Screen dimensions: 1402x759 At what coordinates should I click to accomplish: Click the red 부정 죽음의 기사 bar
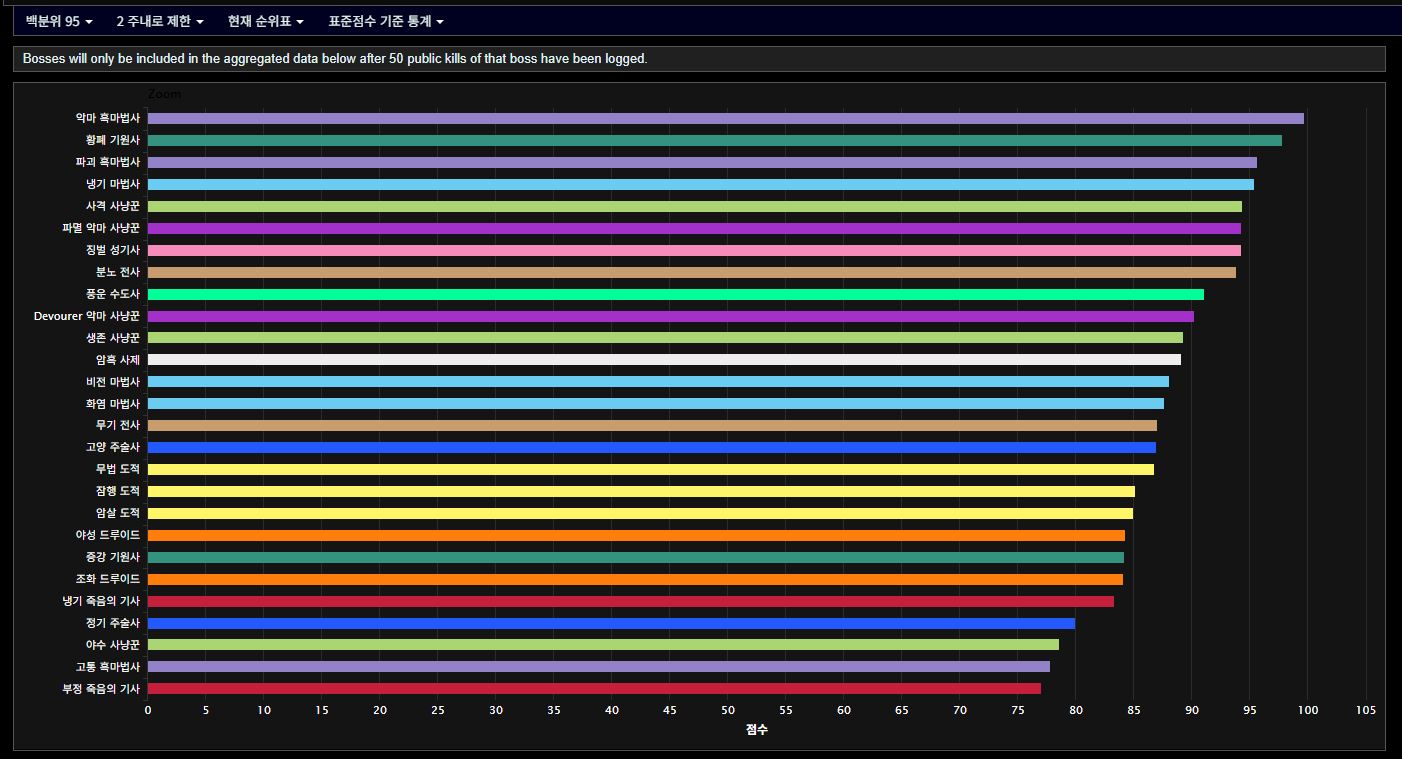pyautogui.click(x=594, y=689)
